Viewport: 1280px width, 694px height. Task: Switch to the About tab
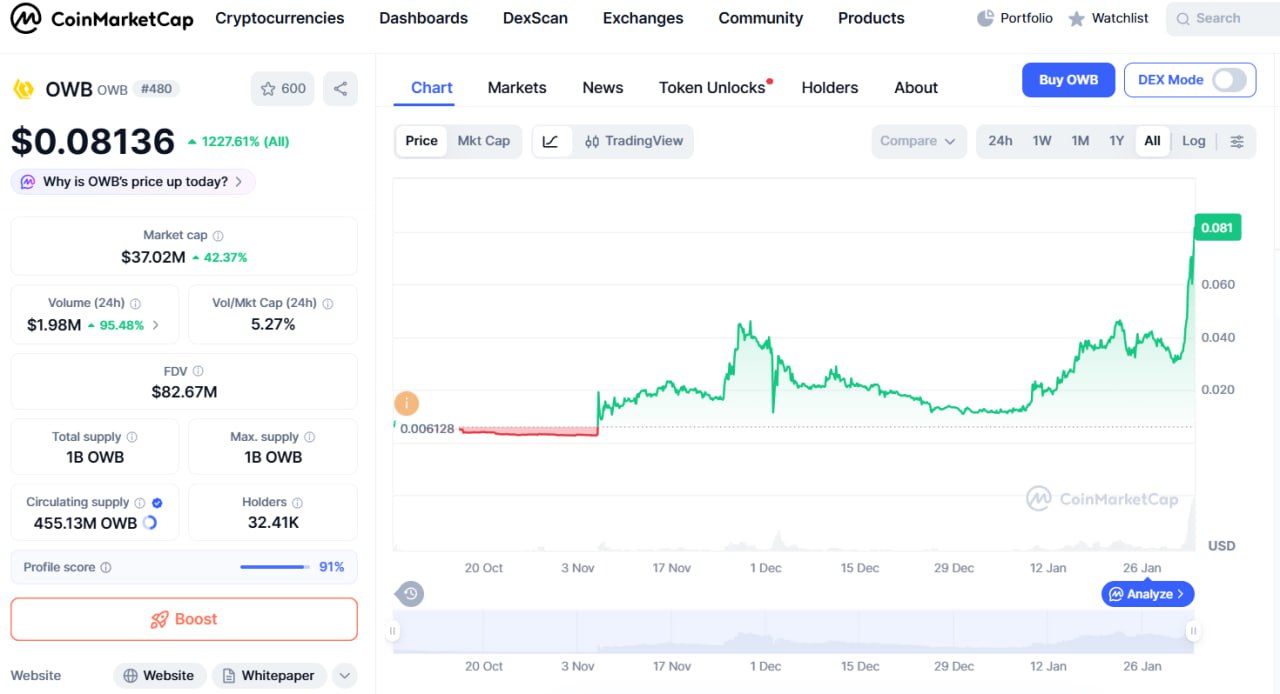pos(916,88)
